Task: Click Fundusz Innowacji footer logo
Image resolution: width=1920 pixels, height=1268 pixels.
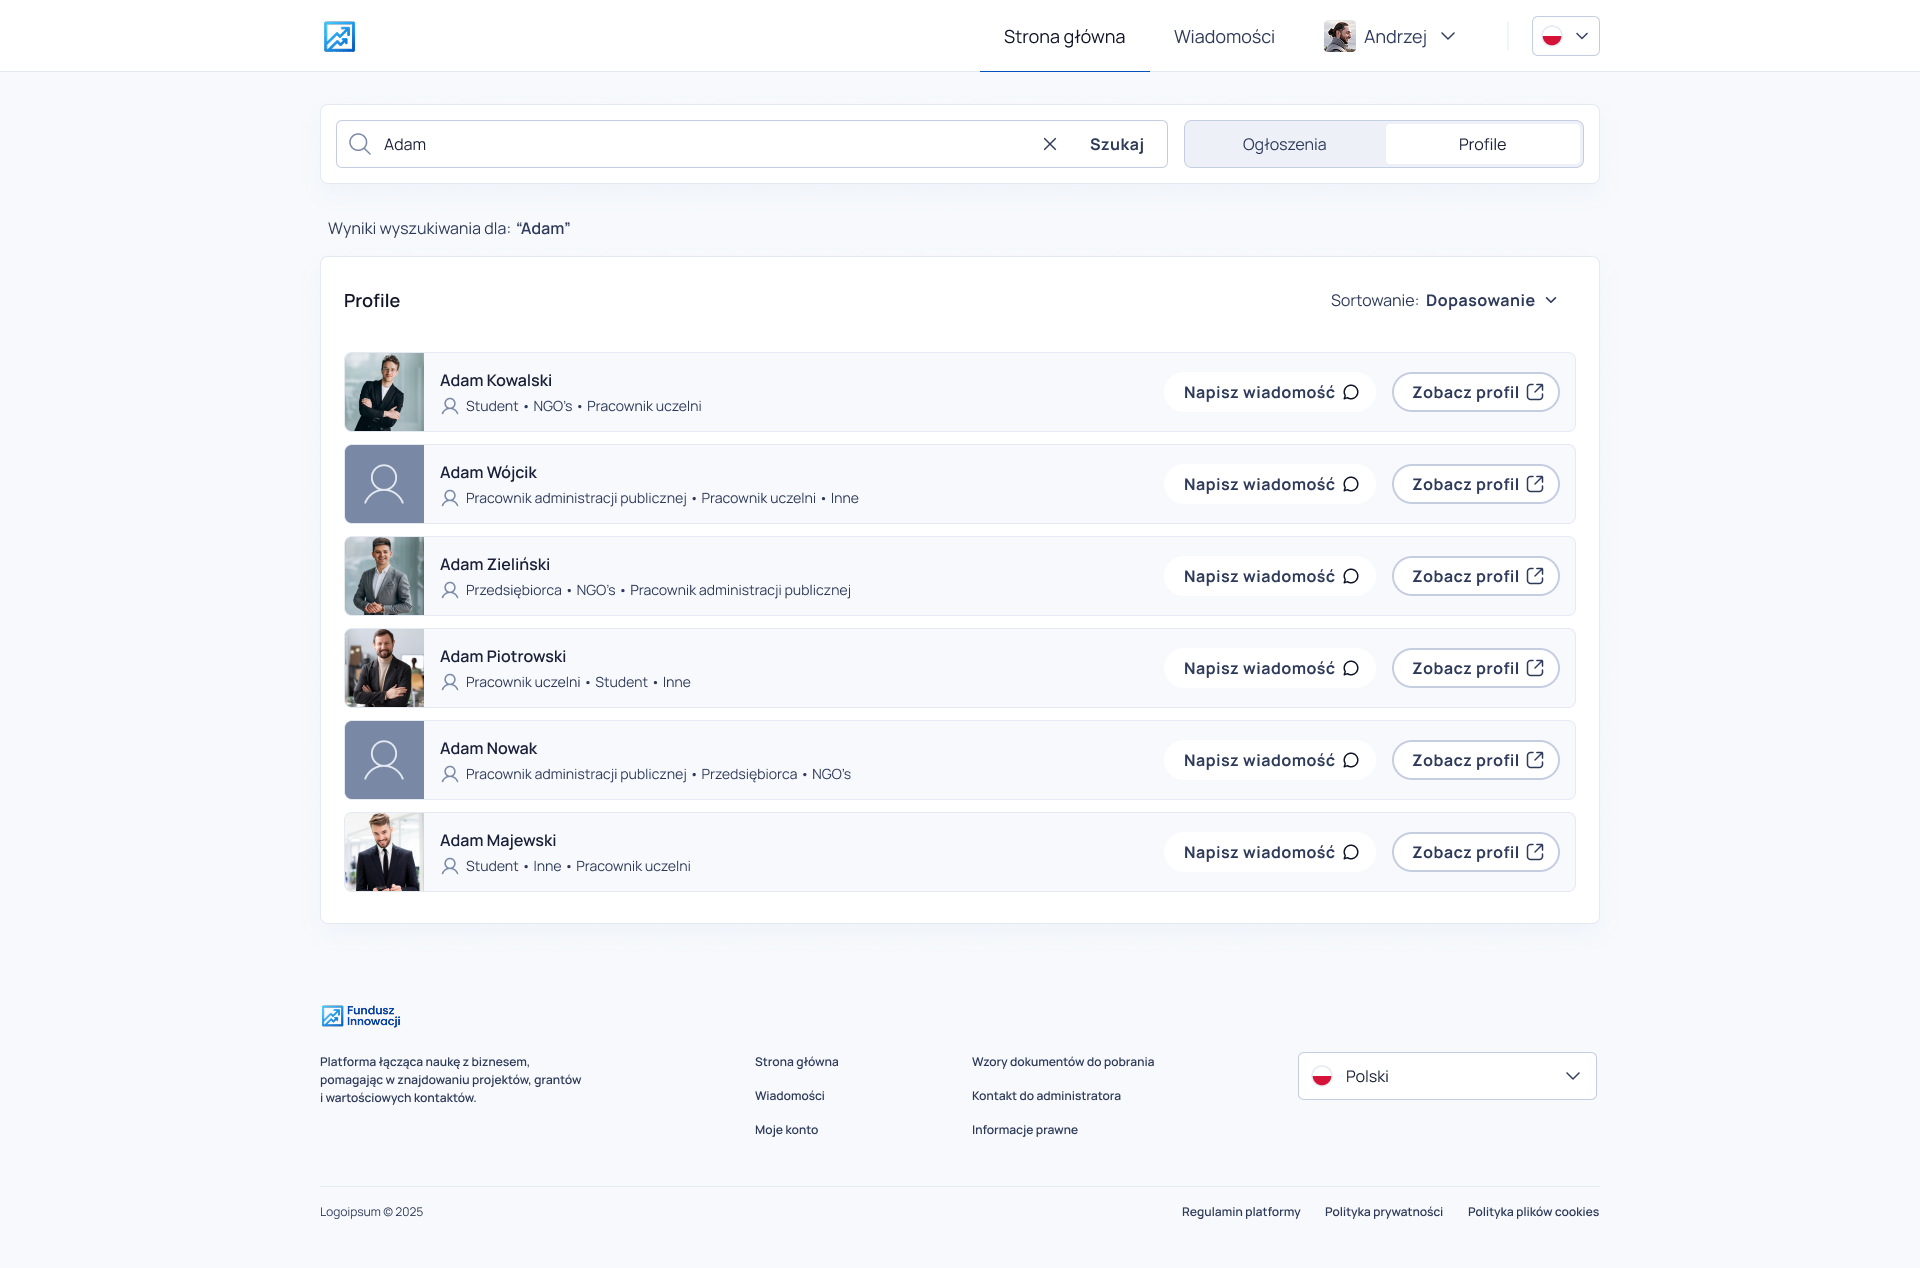Action: coord(361,1016)
